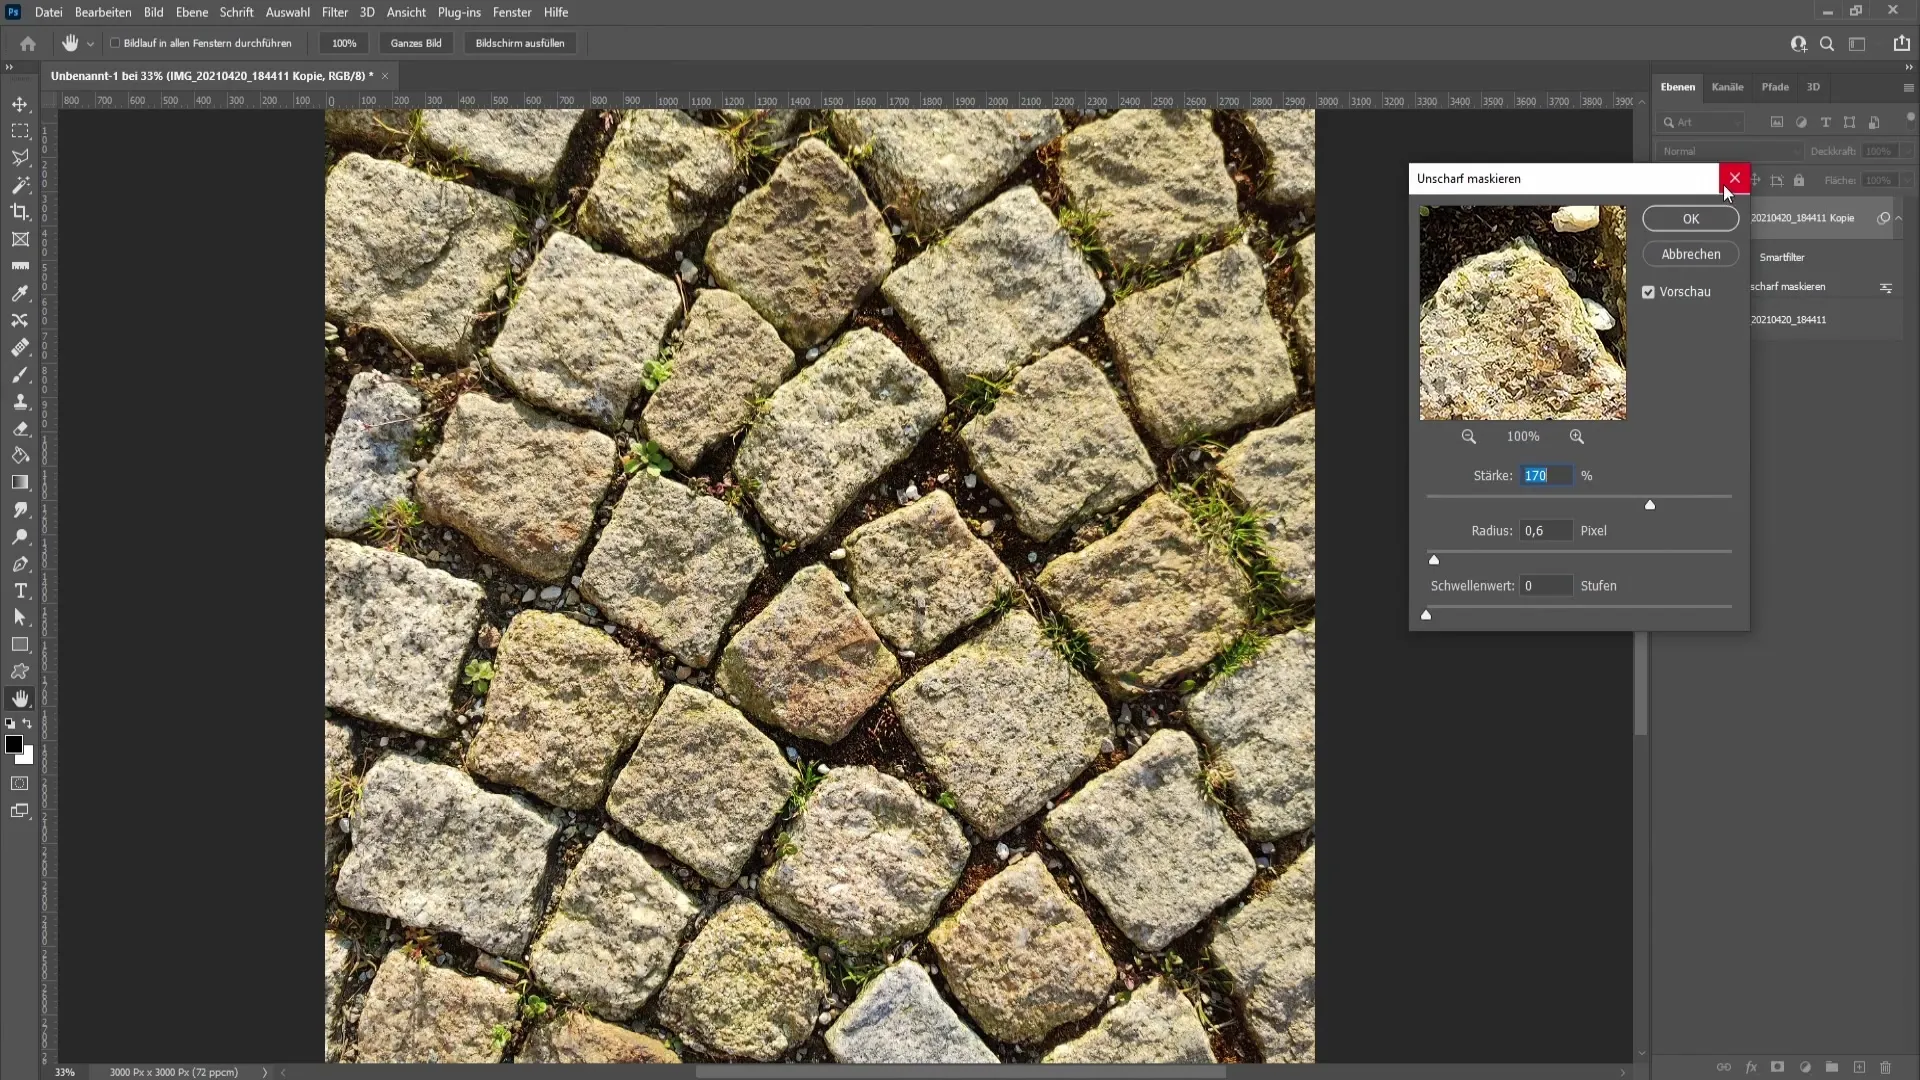The width and height of the screenshot is (1920, 1080).
Task: Select the Brush tool
Action: coord(20,375)
